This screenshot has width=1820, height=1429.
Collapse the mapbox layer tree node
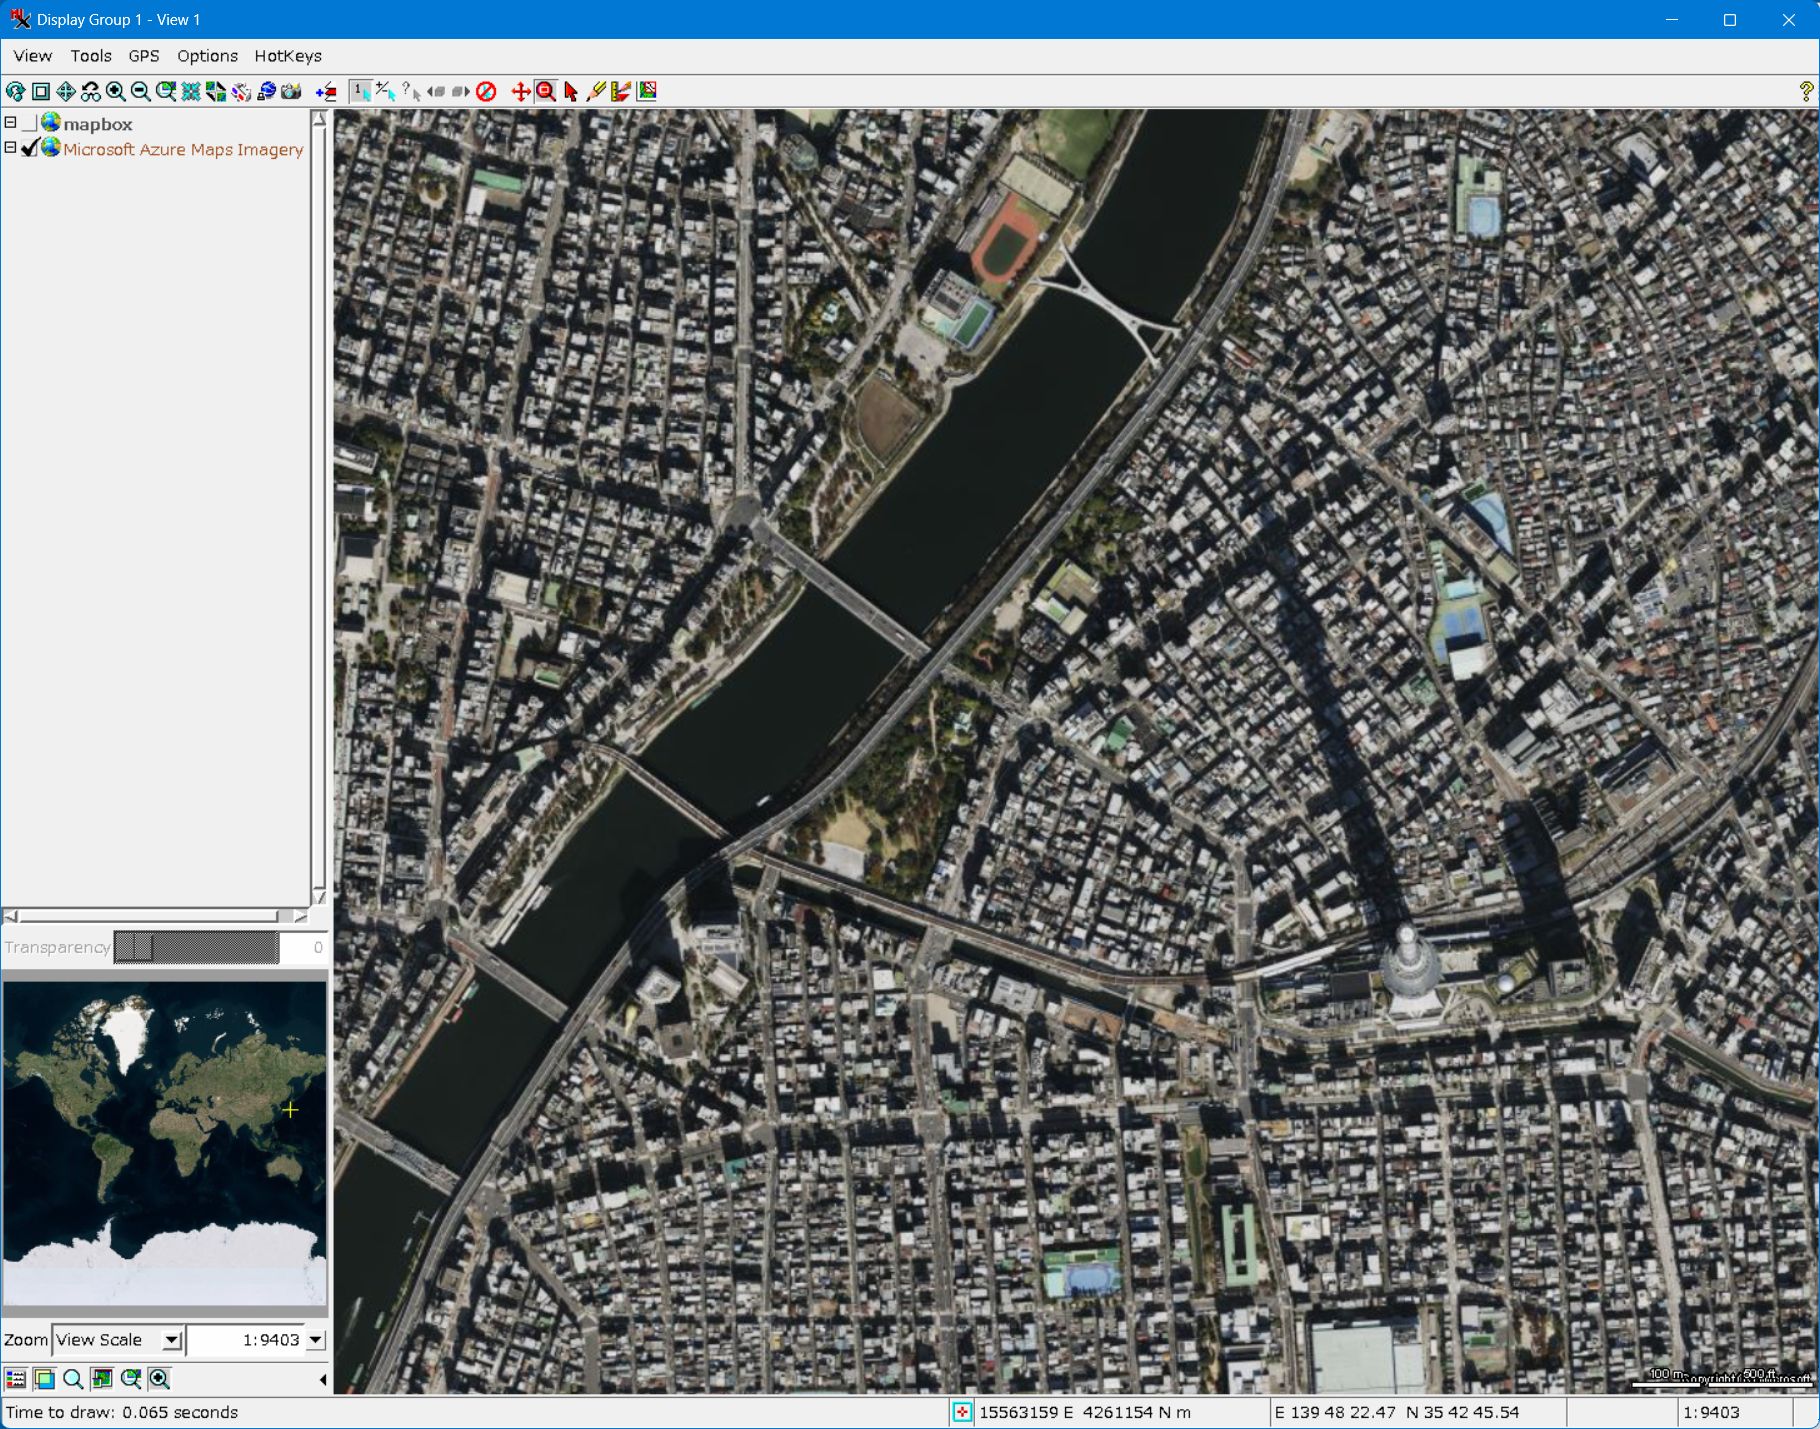tap(11, 123)
